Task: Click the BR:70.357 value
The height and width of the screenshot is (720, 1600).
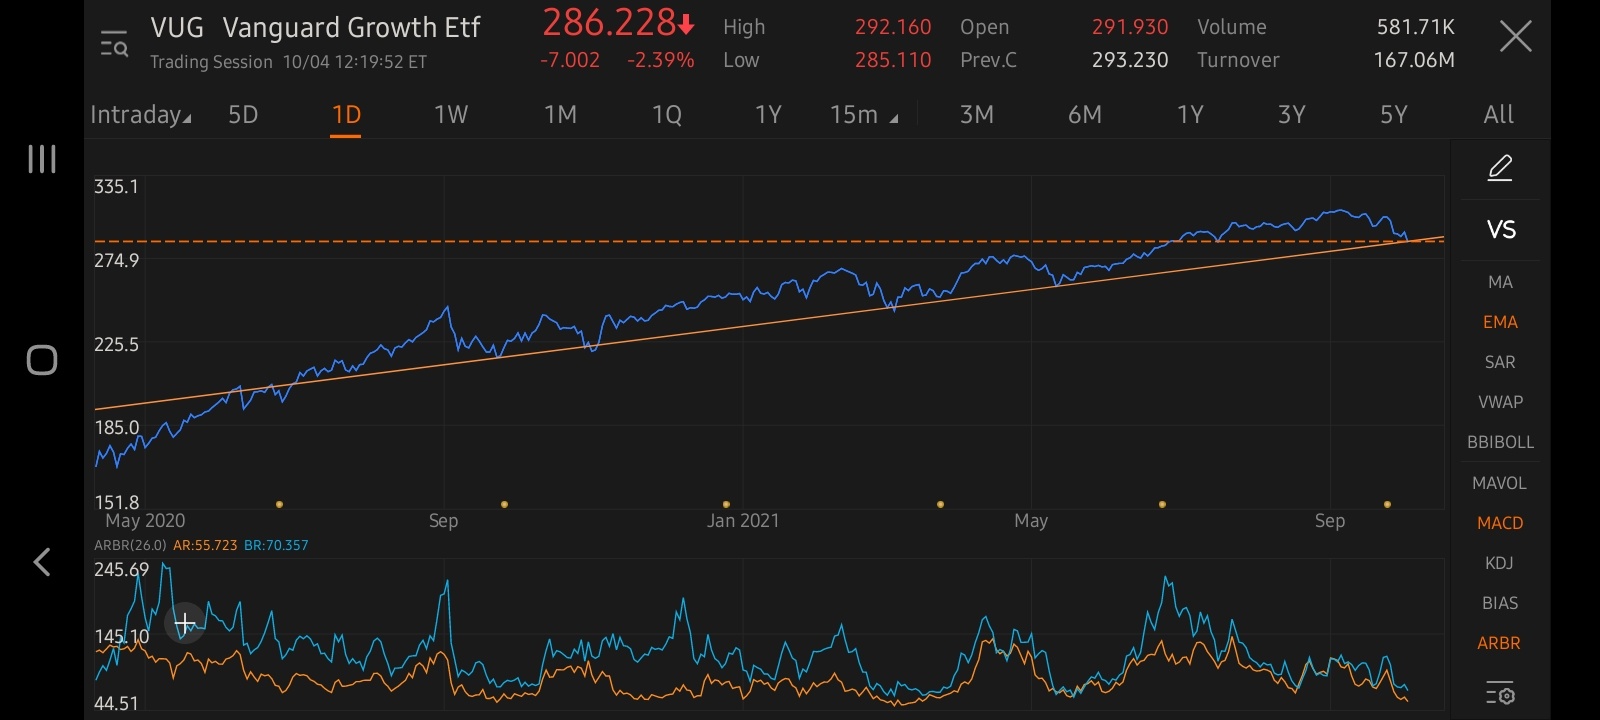Action: pos(276,545)
